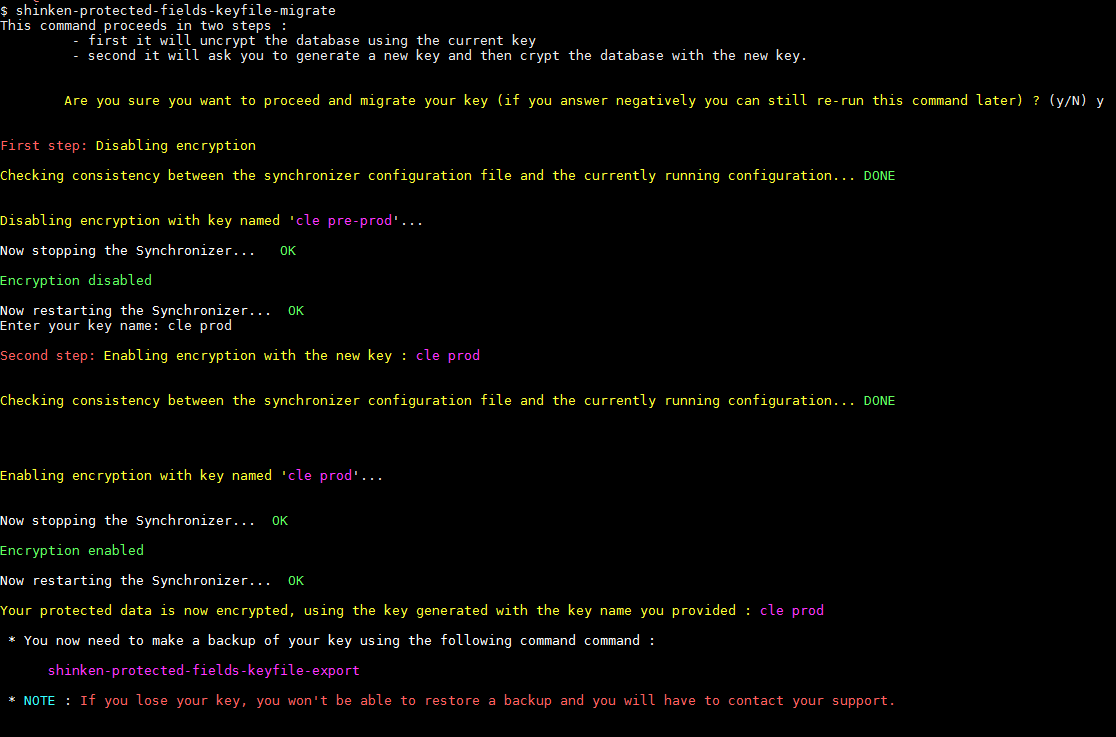Viewport: 1116px width, 737px height.
Task: Click the cyan NOTE label
Action: [x=40, y=701]
